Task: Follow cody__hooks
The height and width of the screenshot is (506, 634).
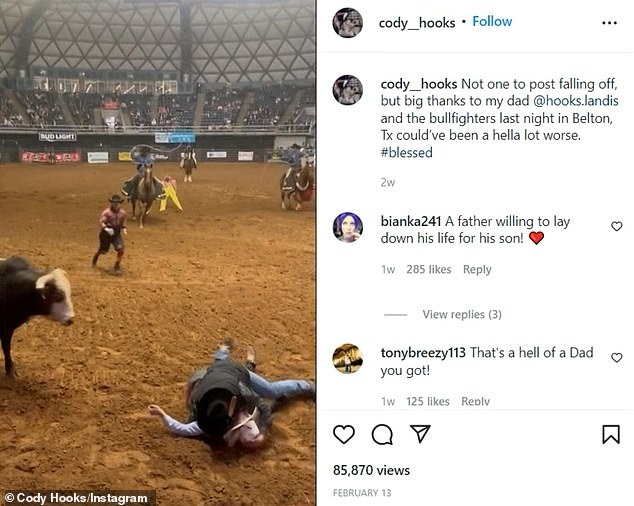Action: tap(492, 21)
